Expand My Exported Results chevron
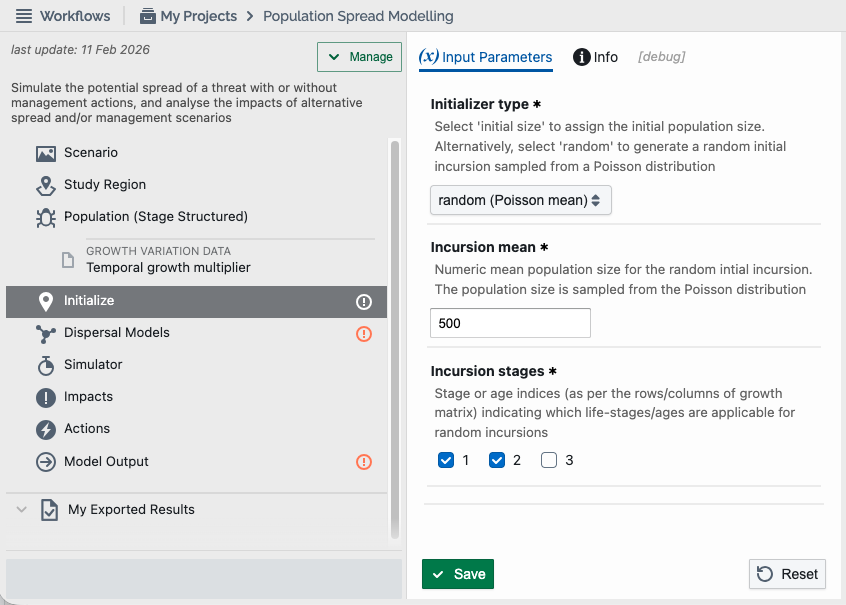The image size is (846, 605). [x=21, y=509]
